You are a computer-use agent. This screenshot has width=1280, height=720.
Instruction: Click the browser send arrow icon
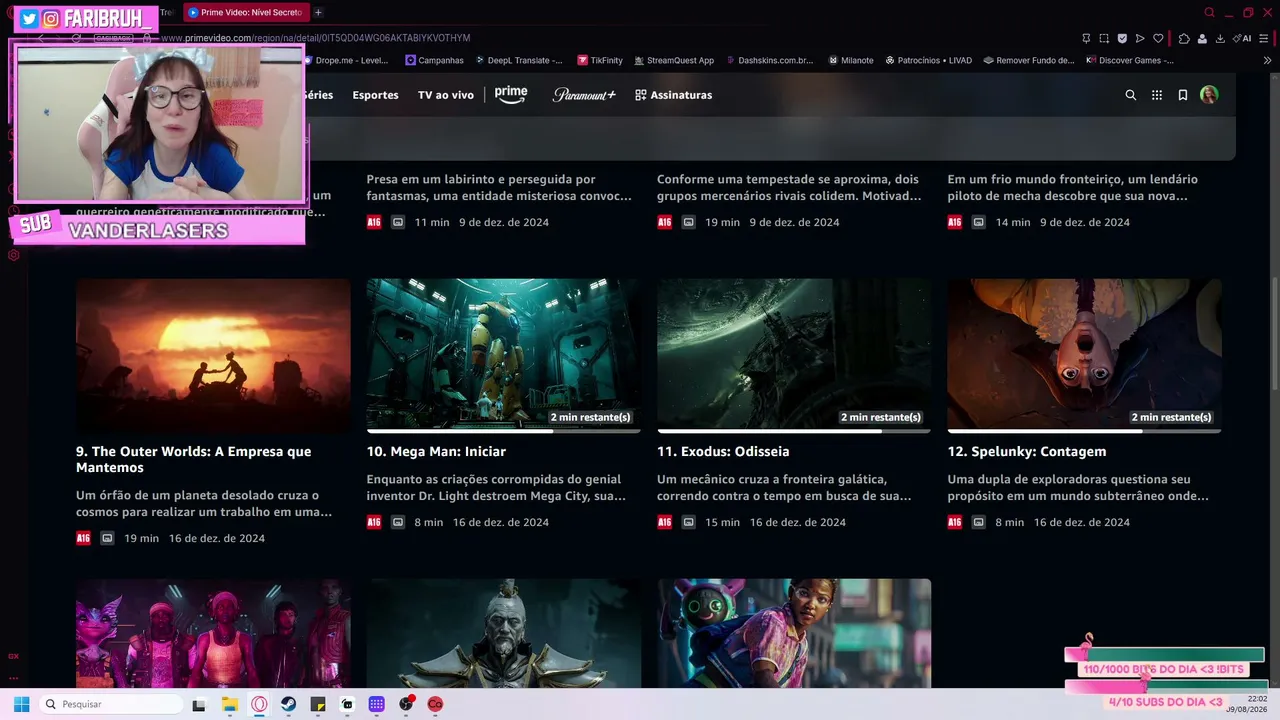1140,38
